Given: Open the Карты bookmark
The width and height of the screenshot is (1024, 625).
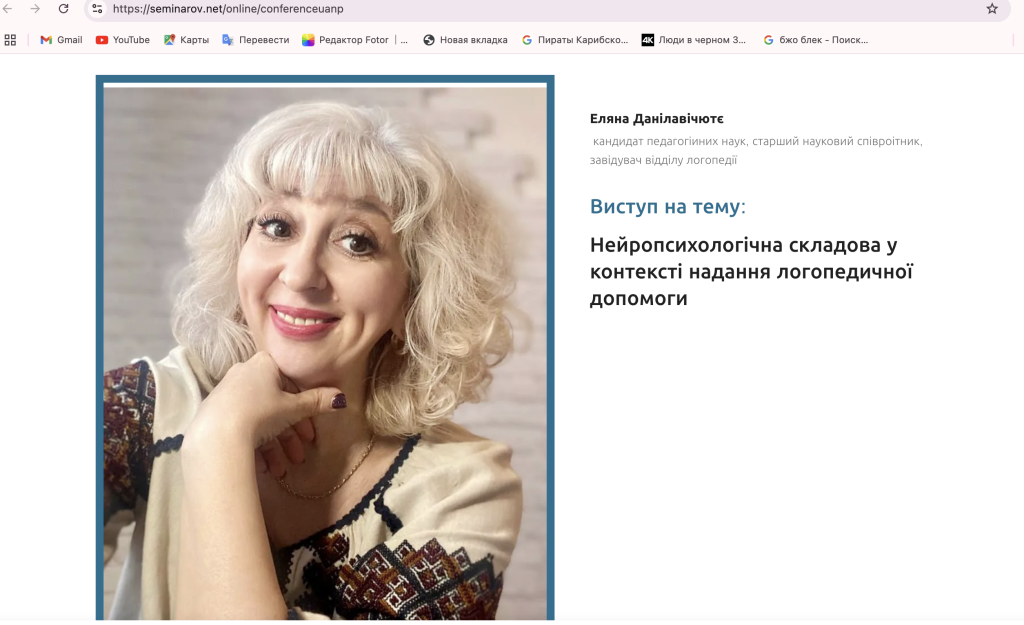Looking at the screenshot, I should pos(186,40).
